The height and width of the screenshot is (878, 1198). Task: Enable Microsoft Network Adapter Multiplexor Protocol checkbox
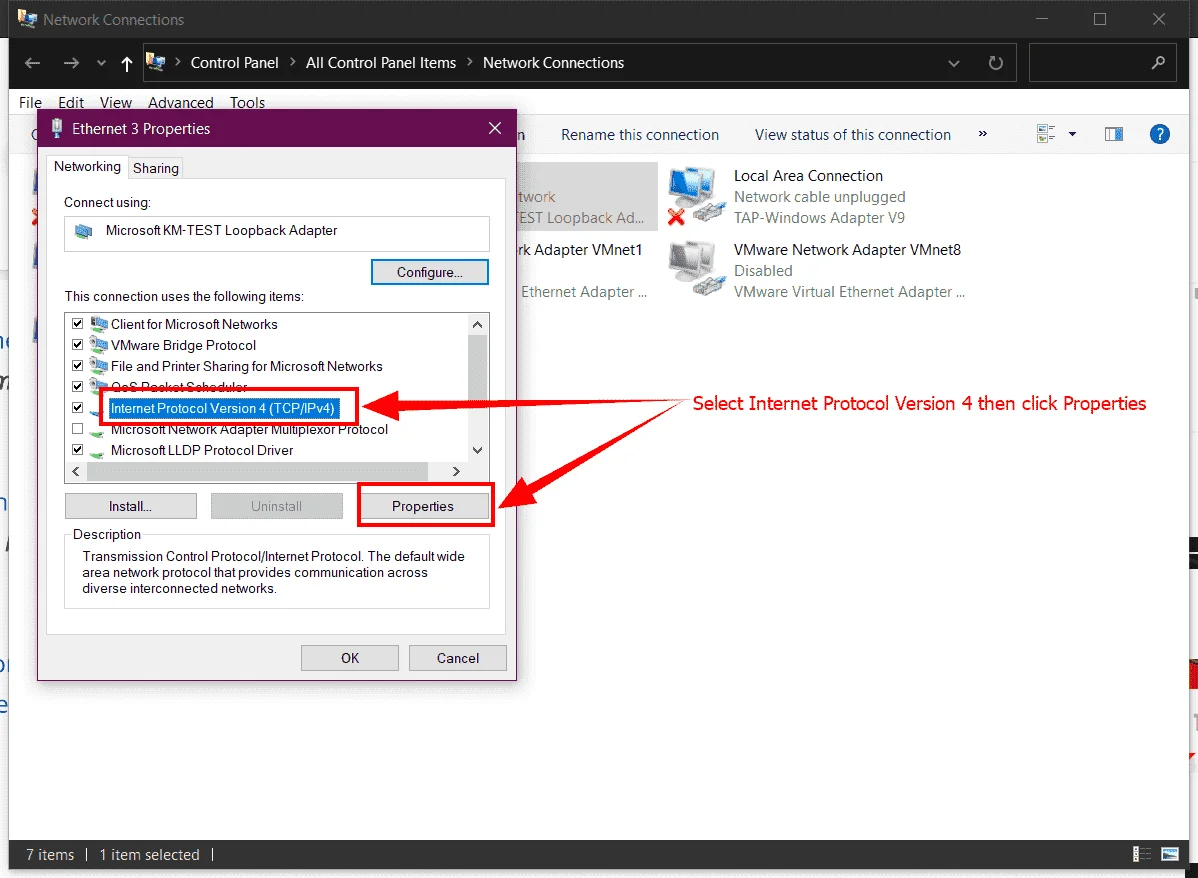coord(77,429)
